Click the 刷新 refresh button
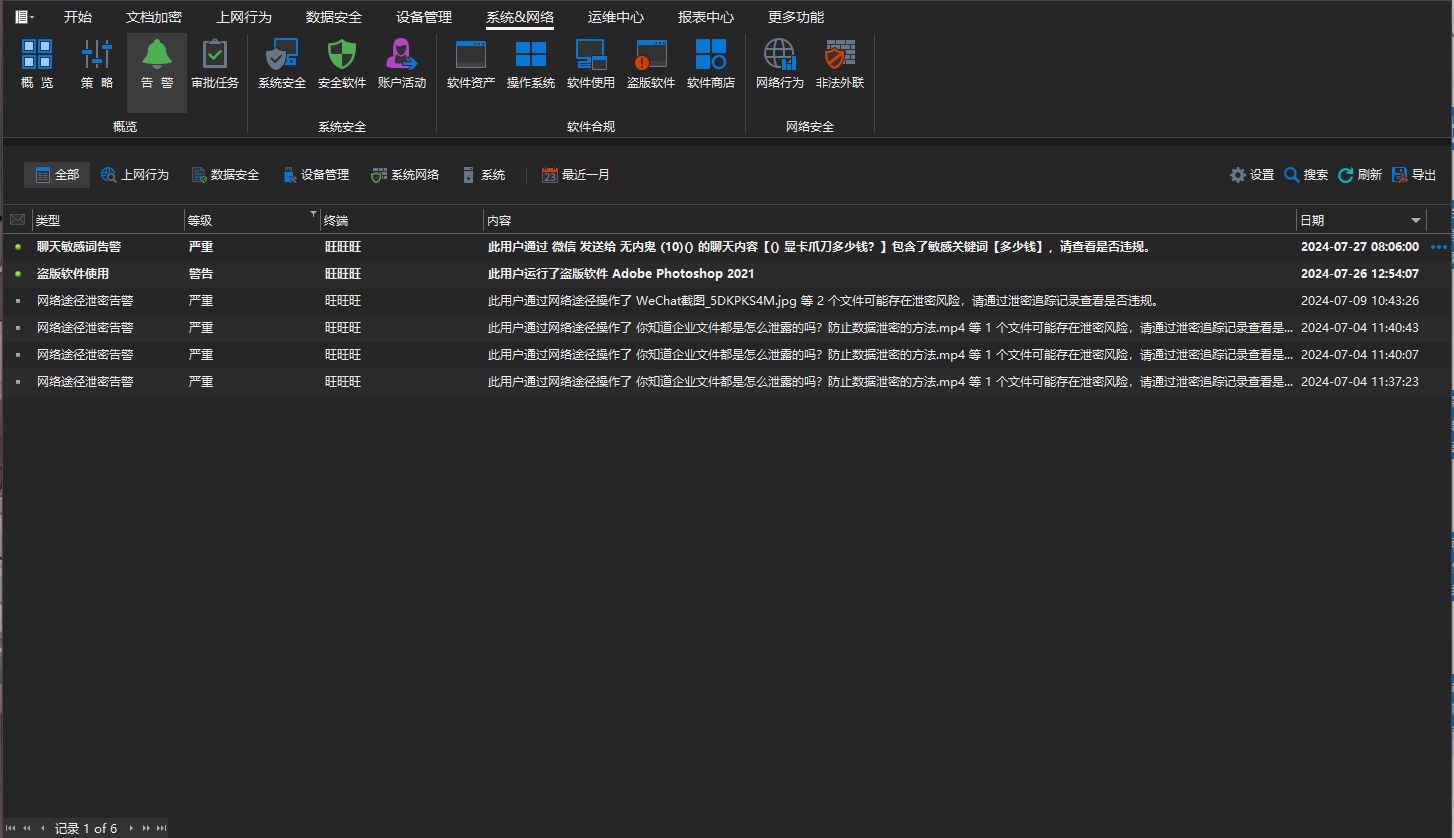This screenshot has height=838, width=1454. (1360, 175)
